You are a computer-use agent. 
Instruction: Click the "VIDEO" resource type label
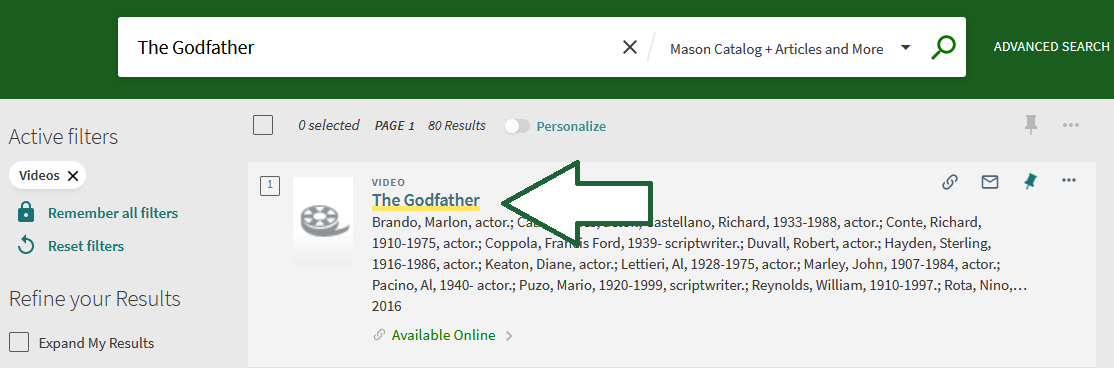coord(389,183)
